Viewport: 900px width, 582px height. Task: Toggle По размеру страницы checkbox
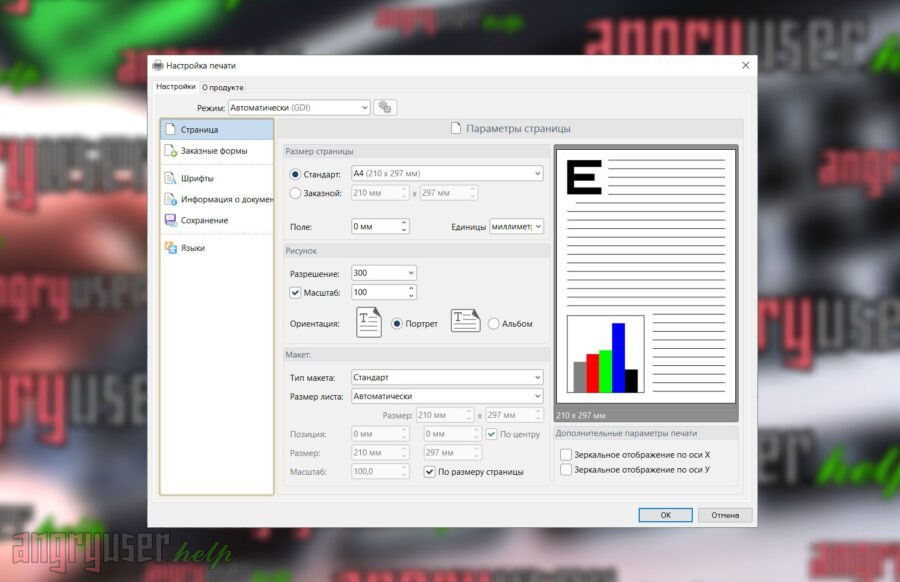[430, 471]
